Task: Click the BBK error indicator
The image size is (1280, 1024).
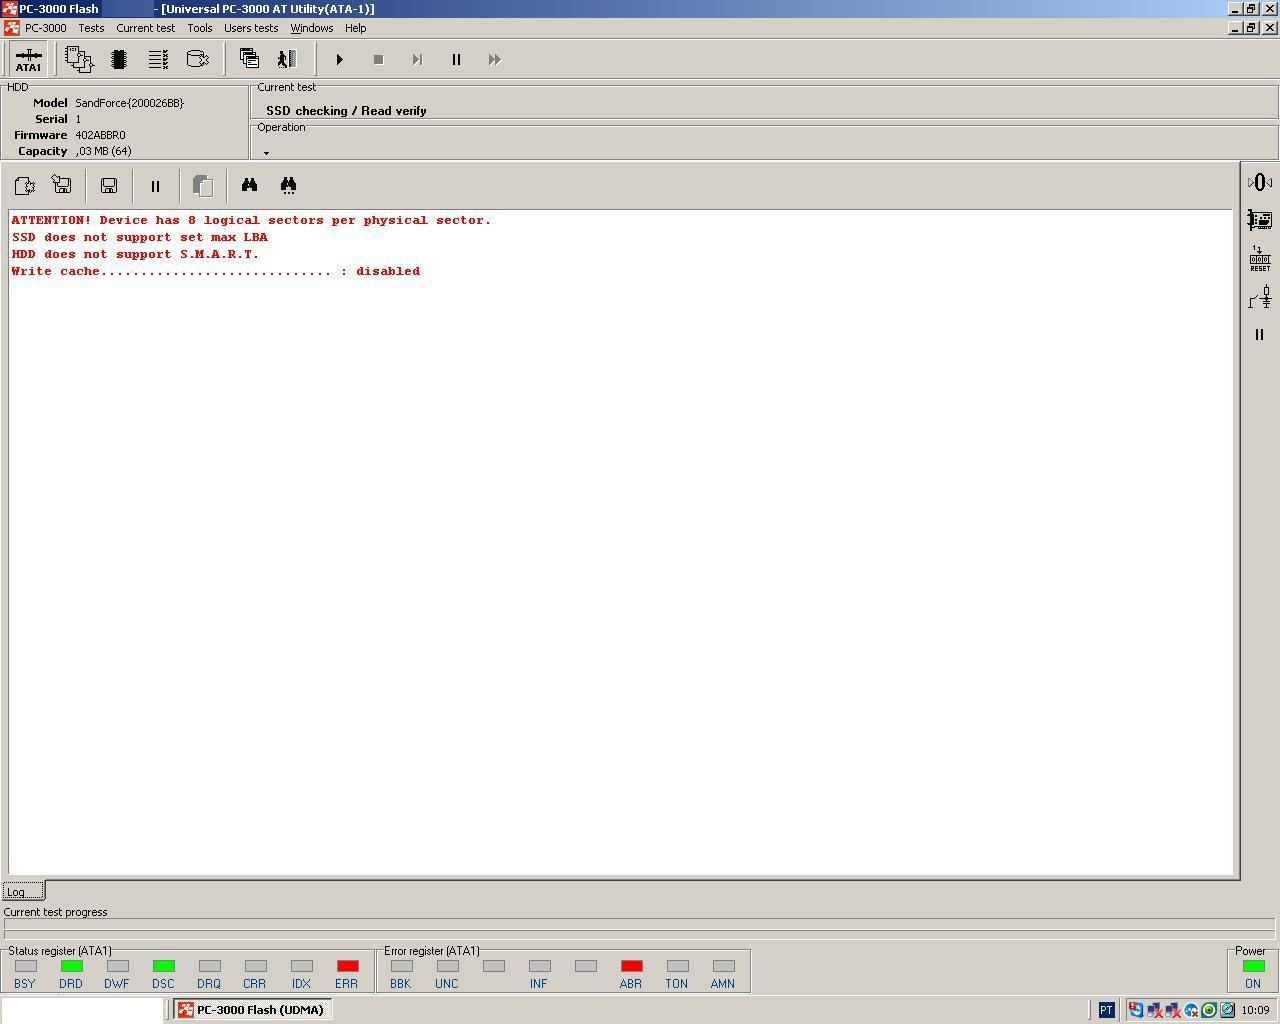Action: (x=401, y=966)
